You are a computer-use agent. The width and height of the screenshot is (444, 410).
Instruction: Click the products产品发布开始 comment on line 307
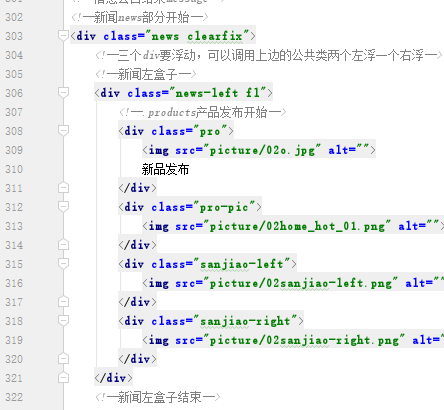click(x=203, y=112)
